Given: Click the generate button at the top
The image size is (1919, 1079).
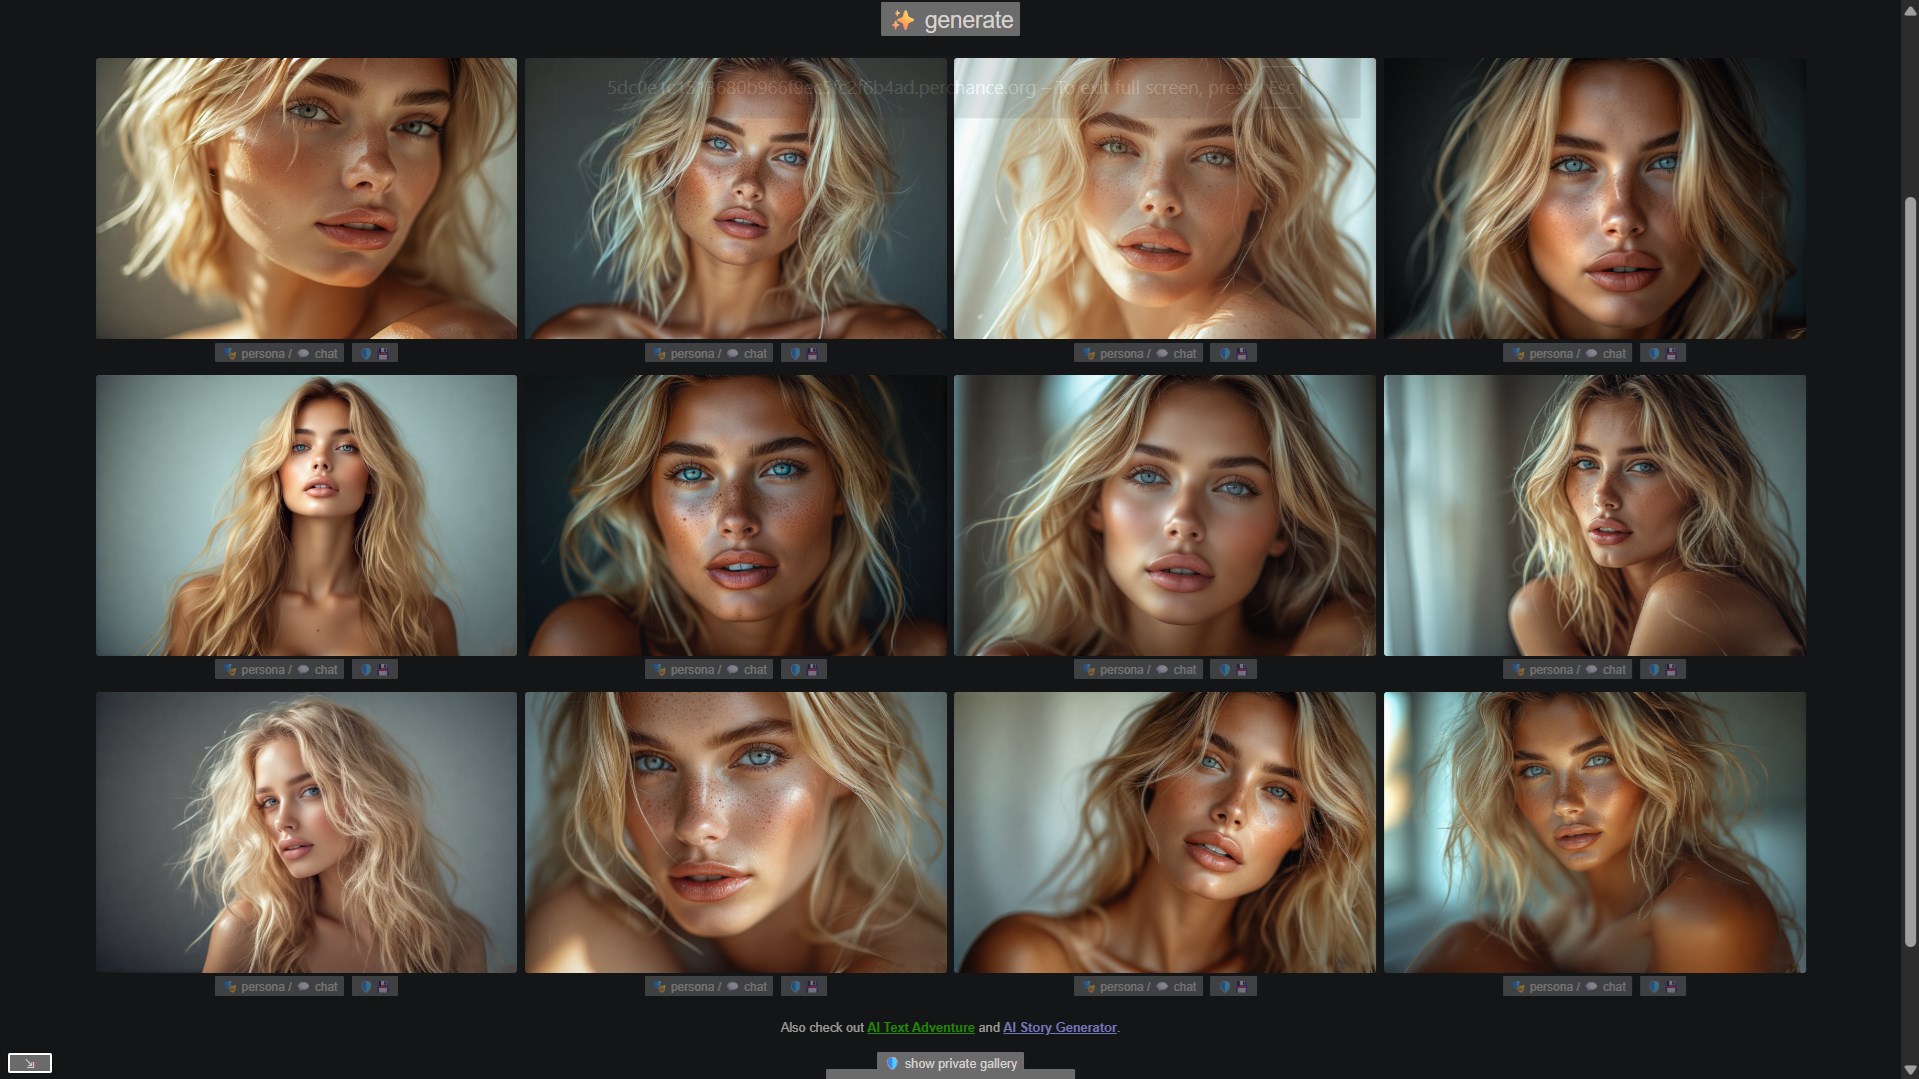Looking at the screenshot, I should (950, 20).
